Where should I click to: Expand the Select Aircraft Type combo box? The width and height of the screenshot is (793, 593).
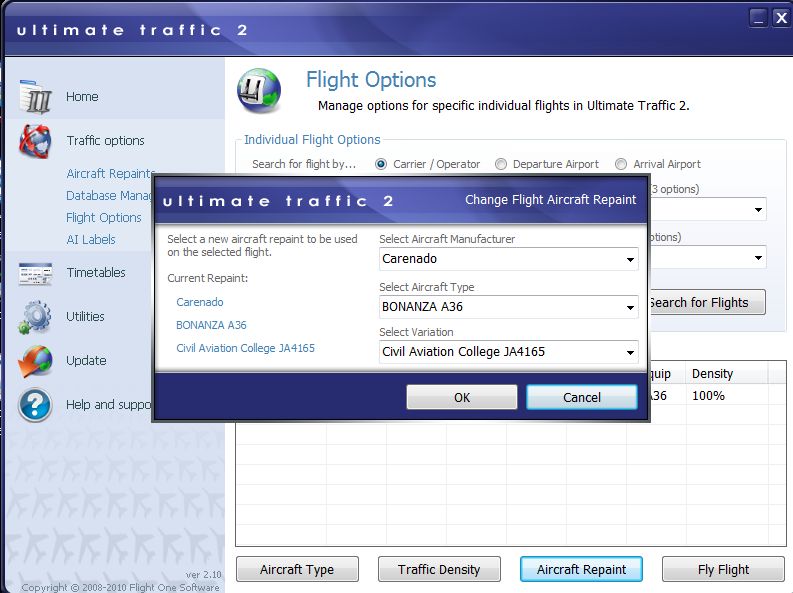pos(509,307)
